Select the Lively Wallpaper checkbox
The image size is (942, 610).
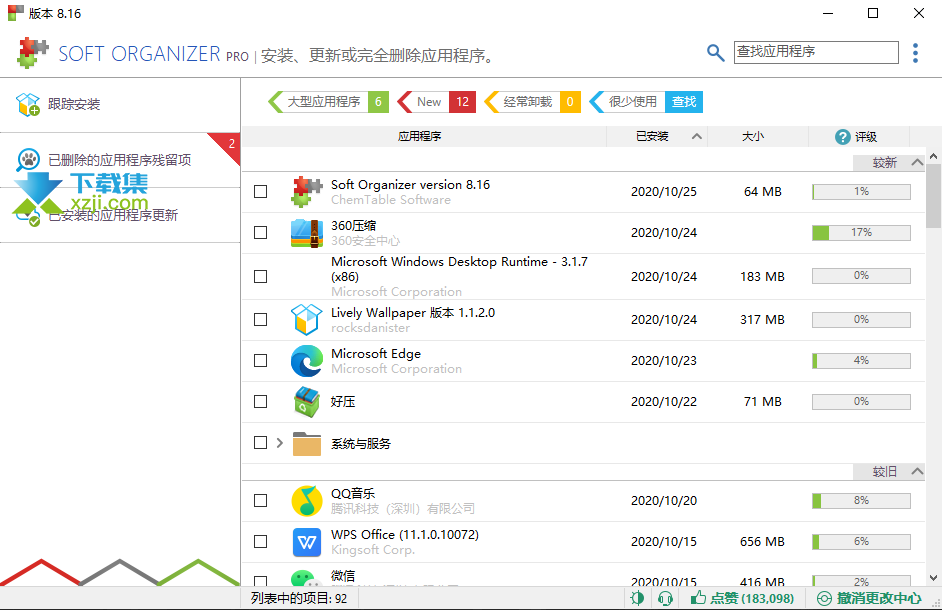tap(261, 319)
